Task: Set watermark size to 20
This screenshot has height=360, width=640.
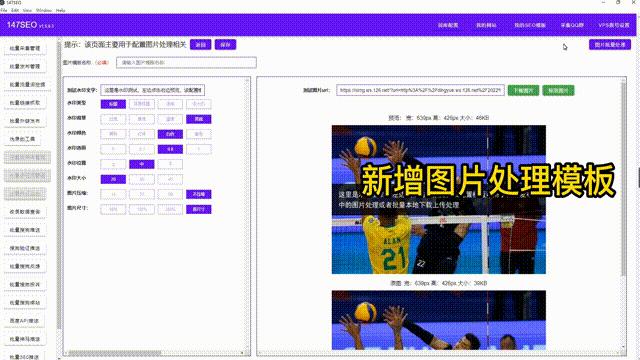Action: tap(113, 179)
